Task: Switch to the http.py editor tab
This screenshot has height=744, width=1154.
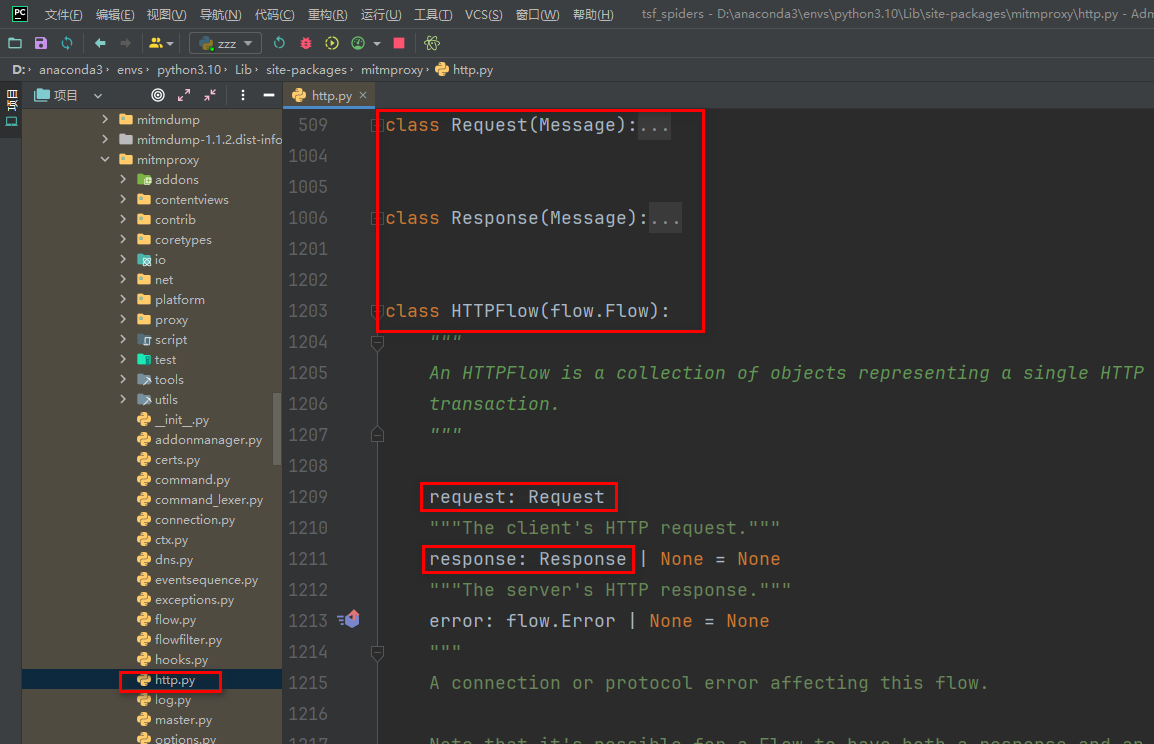Action: pyautogui.click(x=329, y=94)
